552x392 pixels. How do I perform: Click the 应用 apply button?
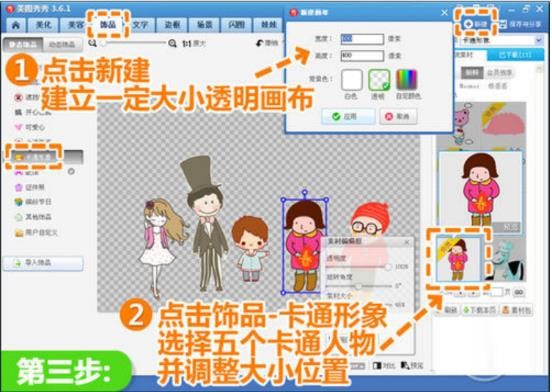(x=348, y=116)
